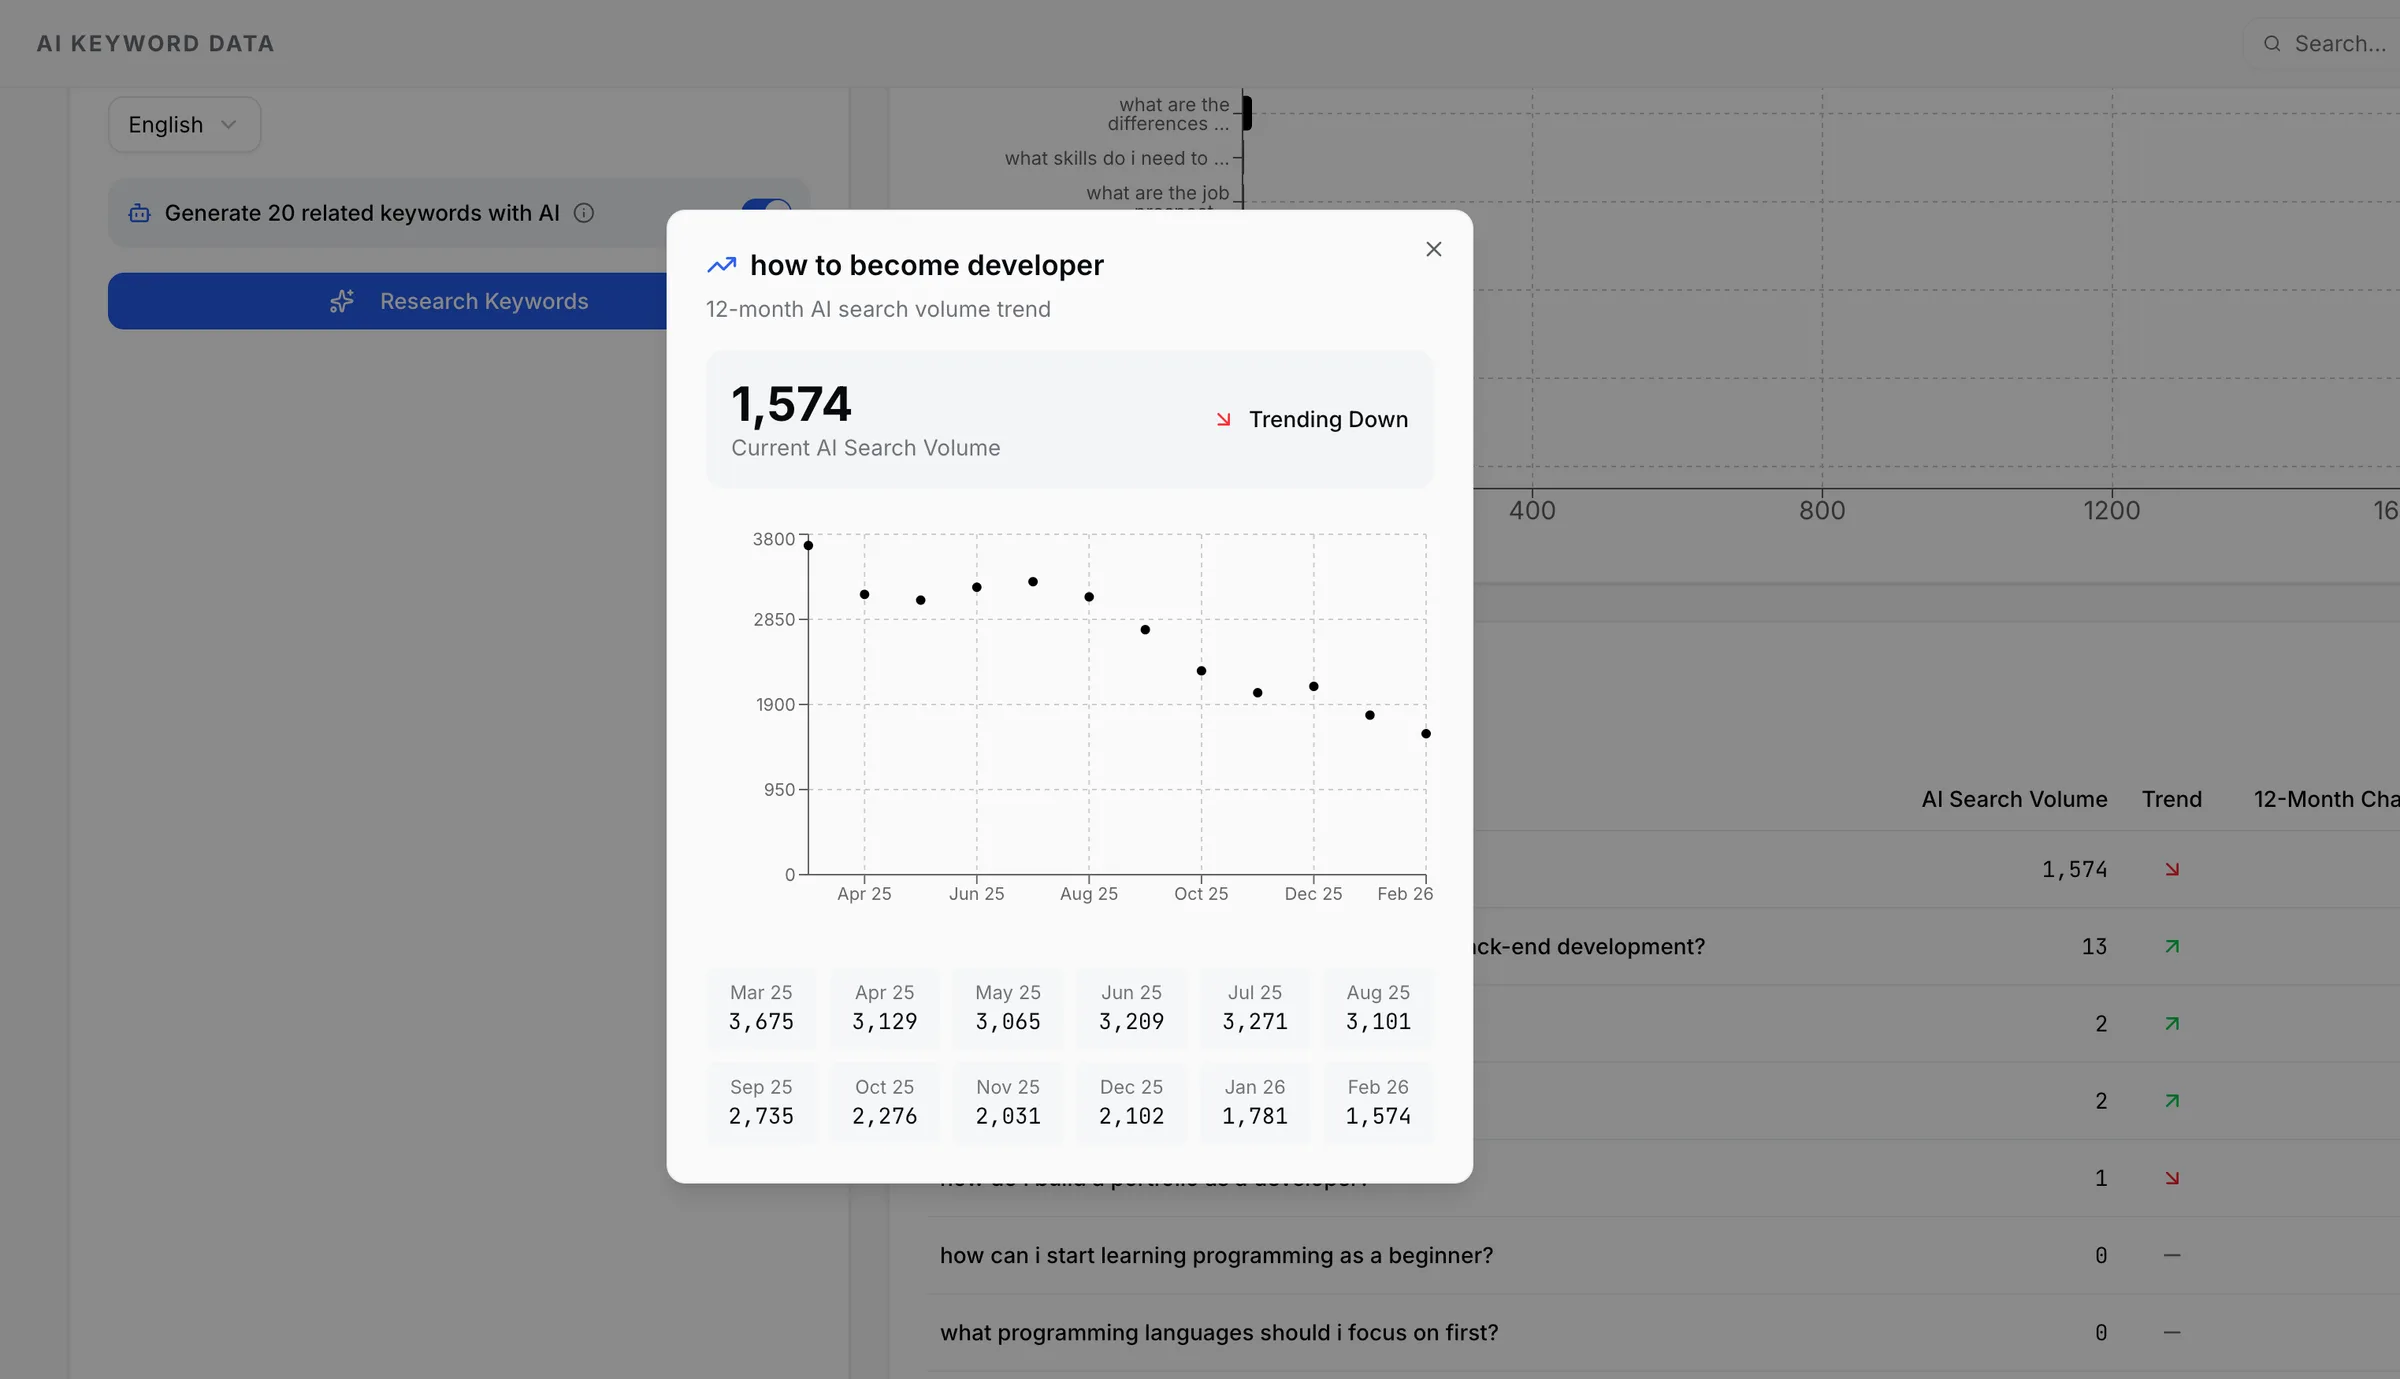The width and height of the screenshot is (2400, 1379).
Task: Click the Trend column header
Action: [2171, 799]
